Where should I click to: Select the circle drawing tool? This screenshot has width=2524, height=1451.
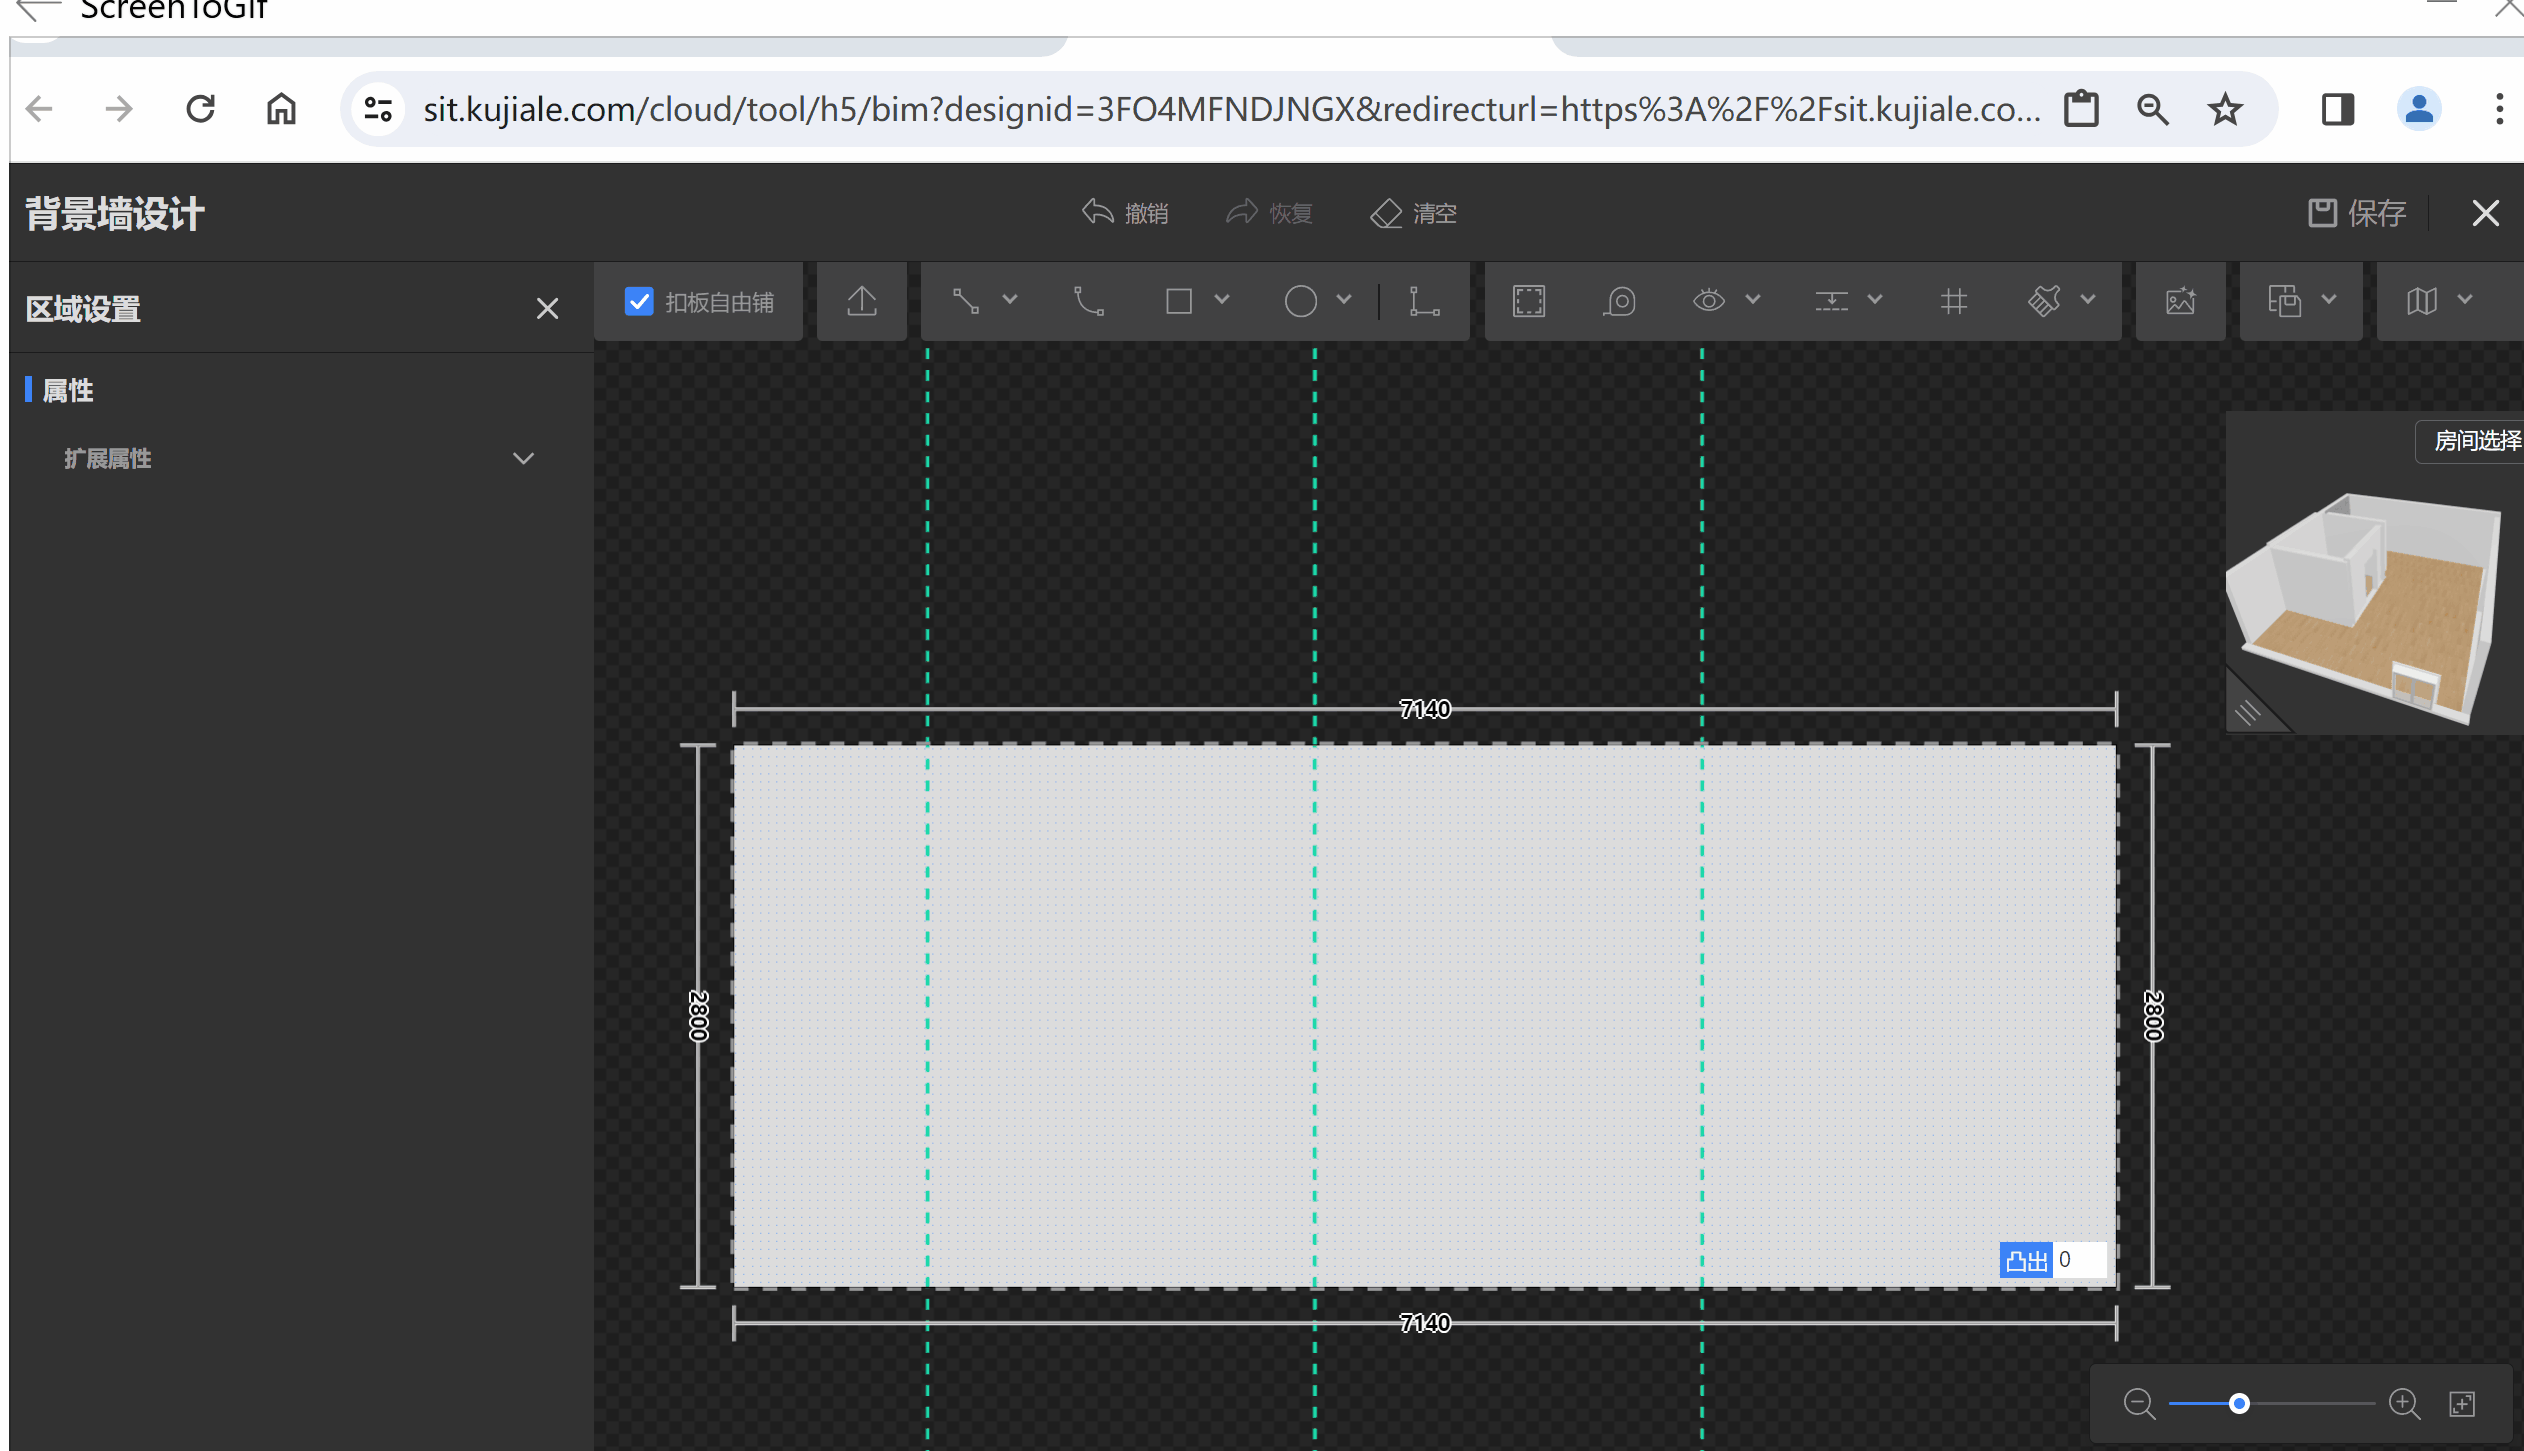coord(1300,301)
